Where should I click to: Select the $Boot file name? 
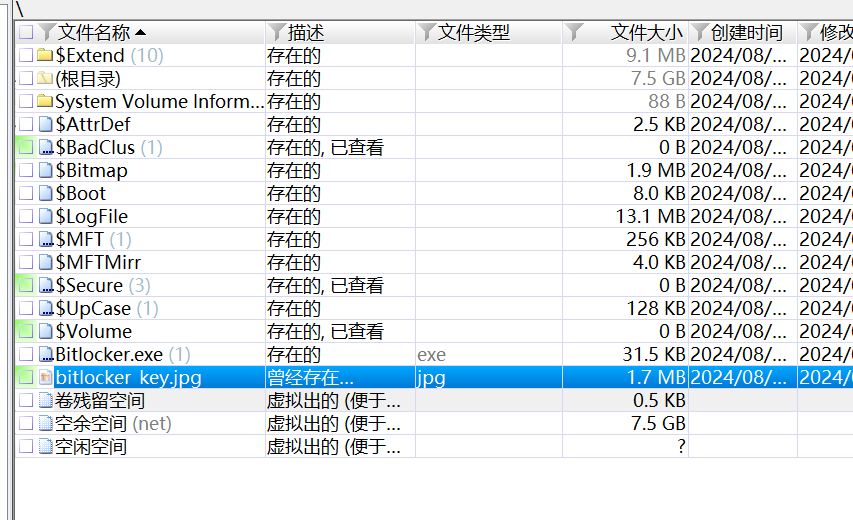point(81,194)
